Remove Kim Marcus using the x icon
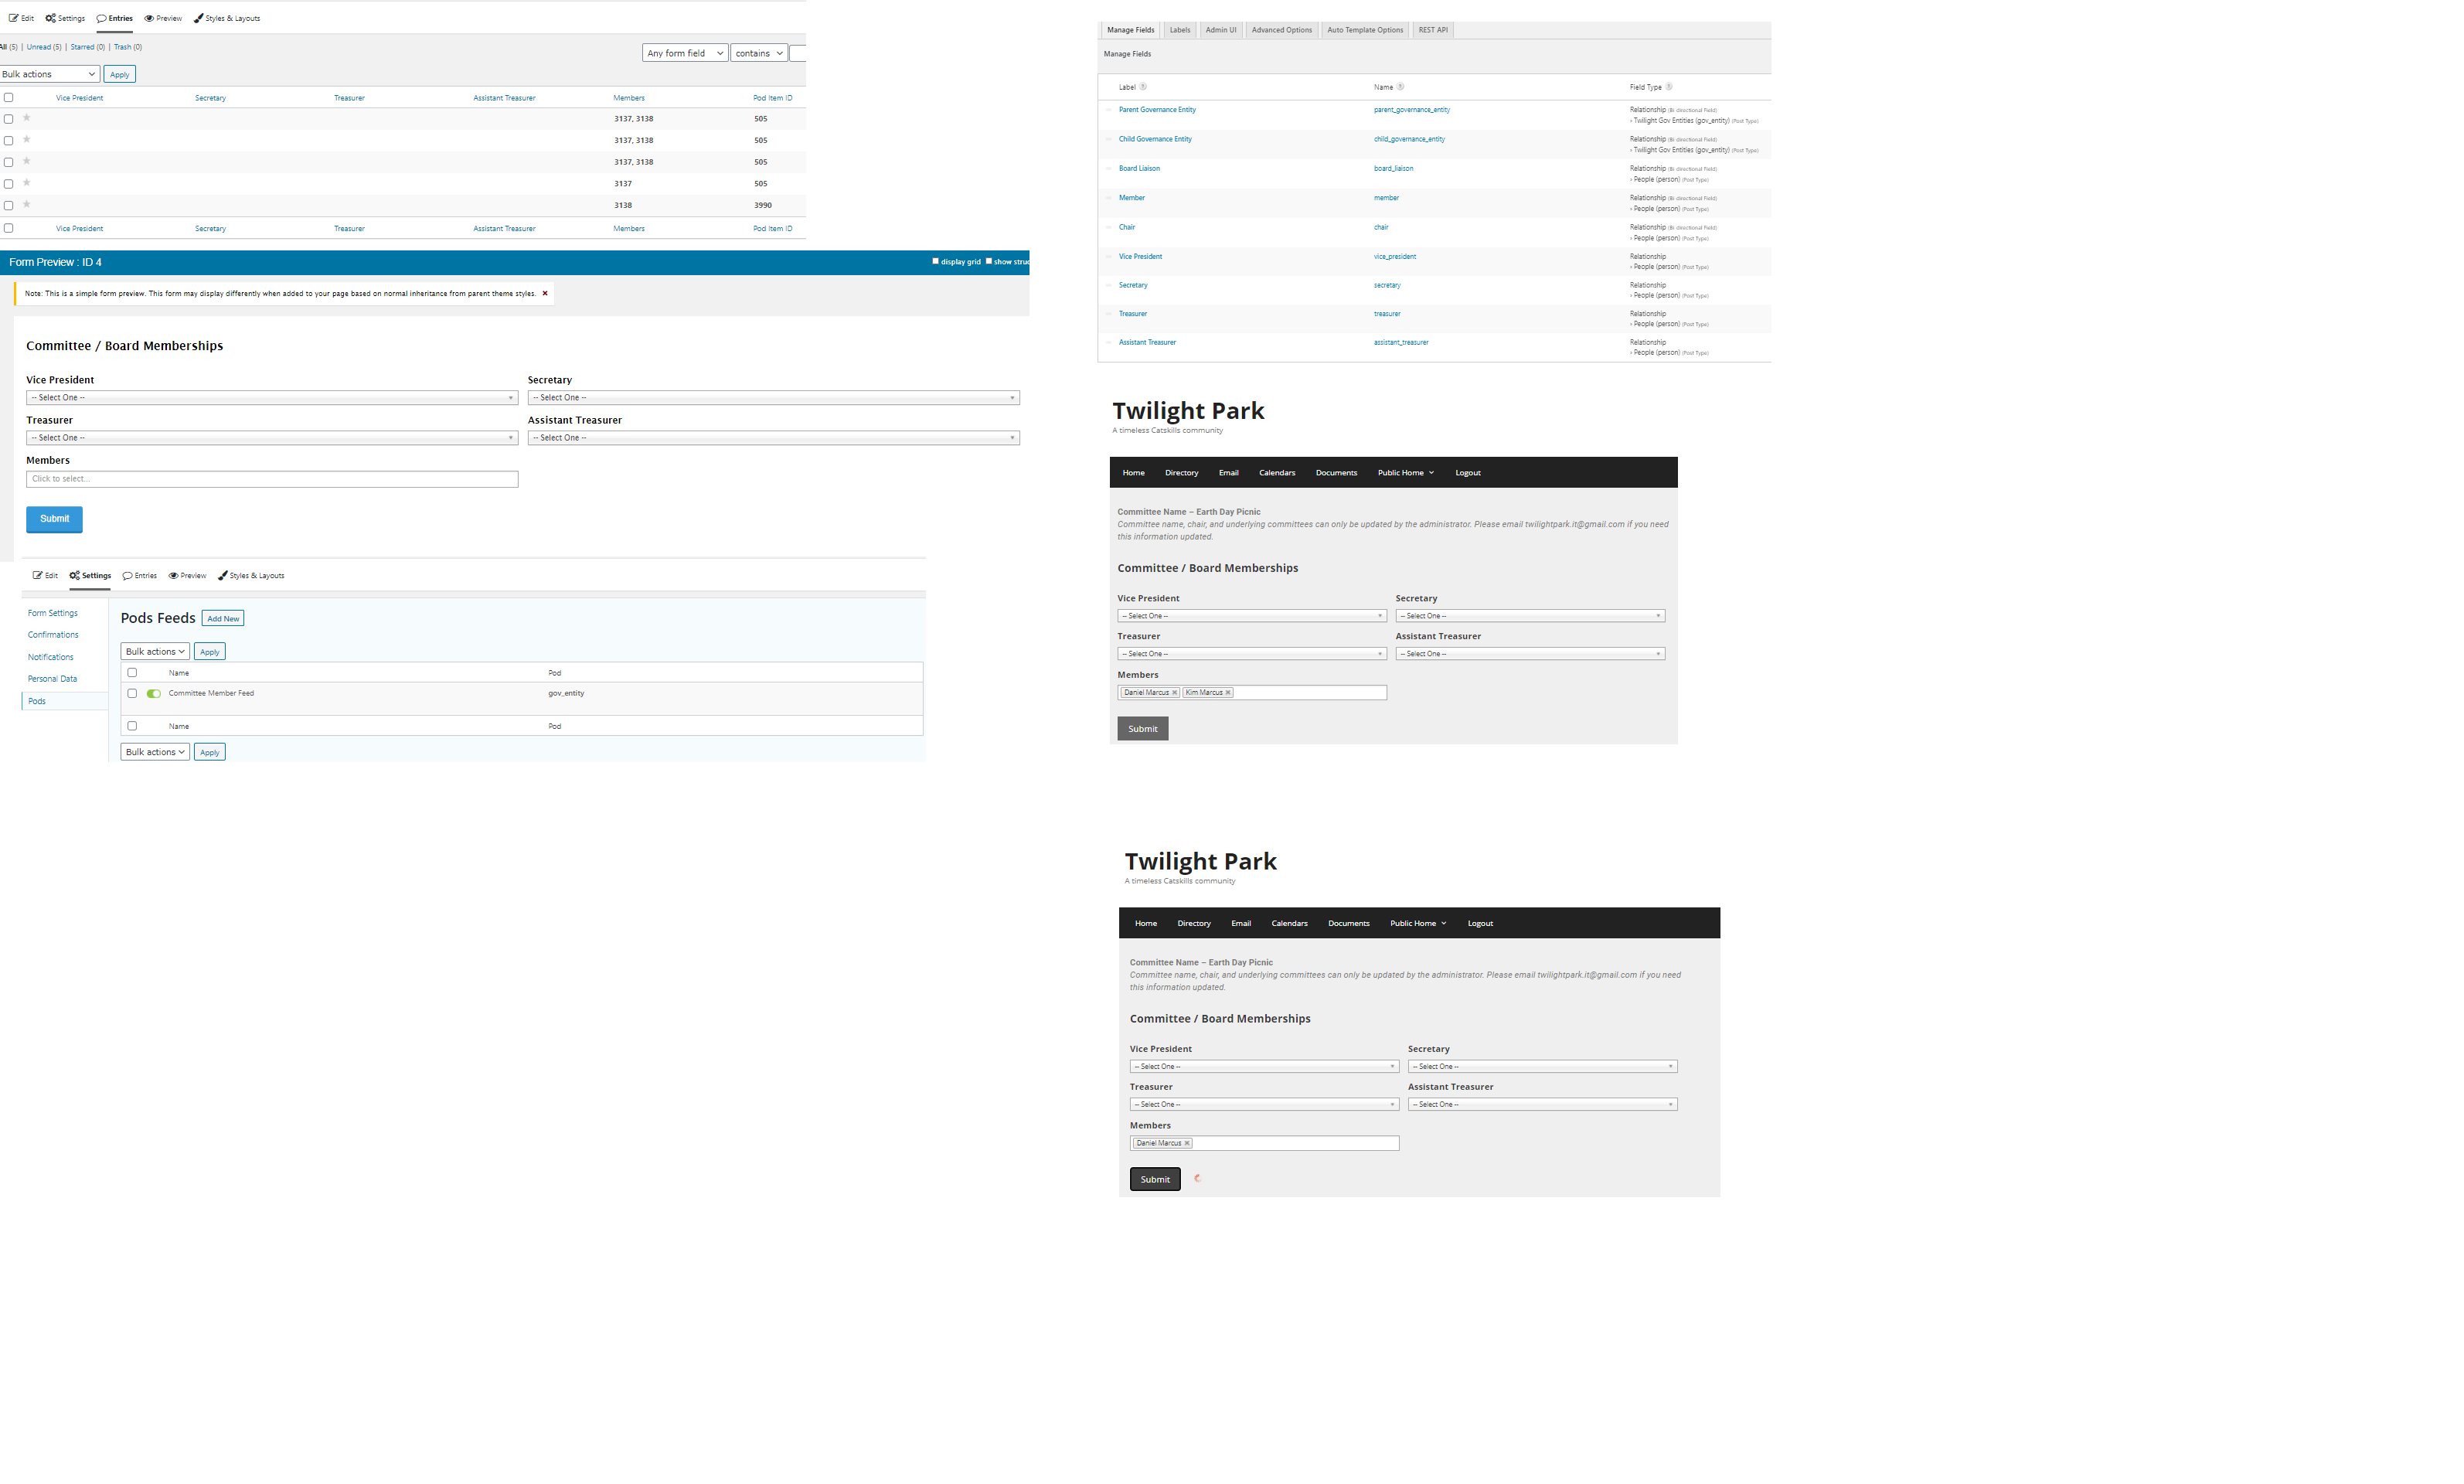 [1229, 692]
